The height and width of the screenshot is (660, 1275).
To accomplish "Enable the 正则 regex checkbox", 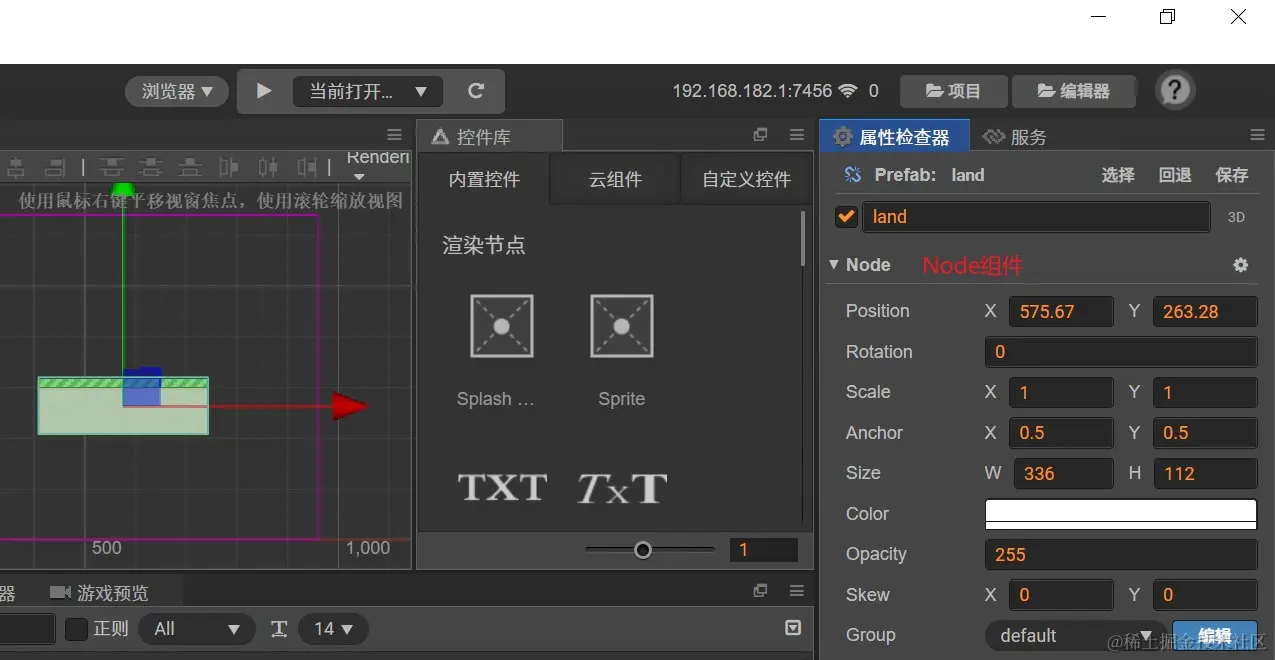I will coord(76,629).
